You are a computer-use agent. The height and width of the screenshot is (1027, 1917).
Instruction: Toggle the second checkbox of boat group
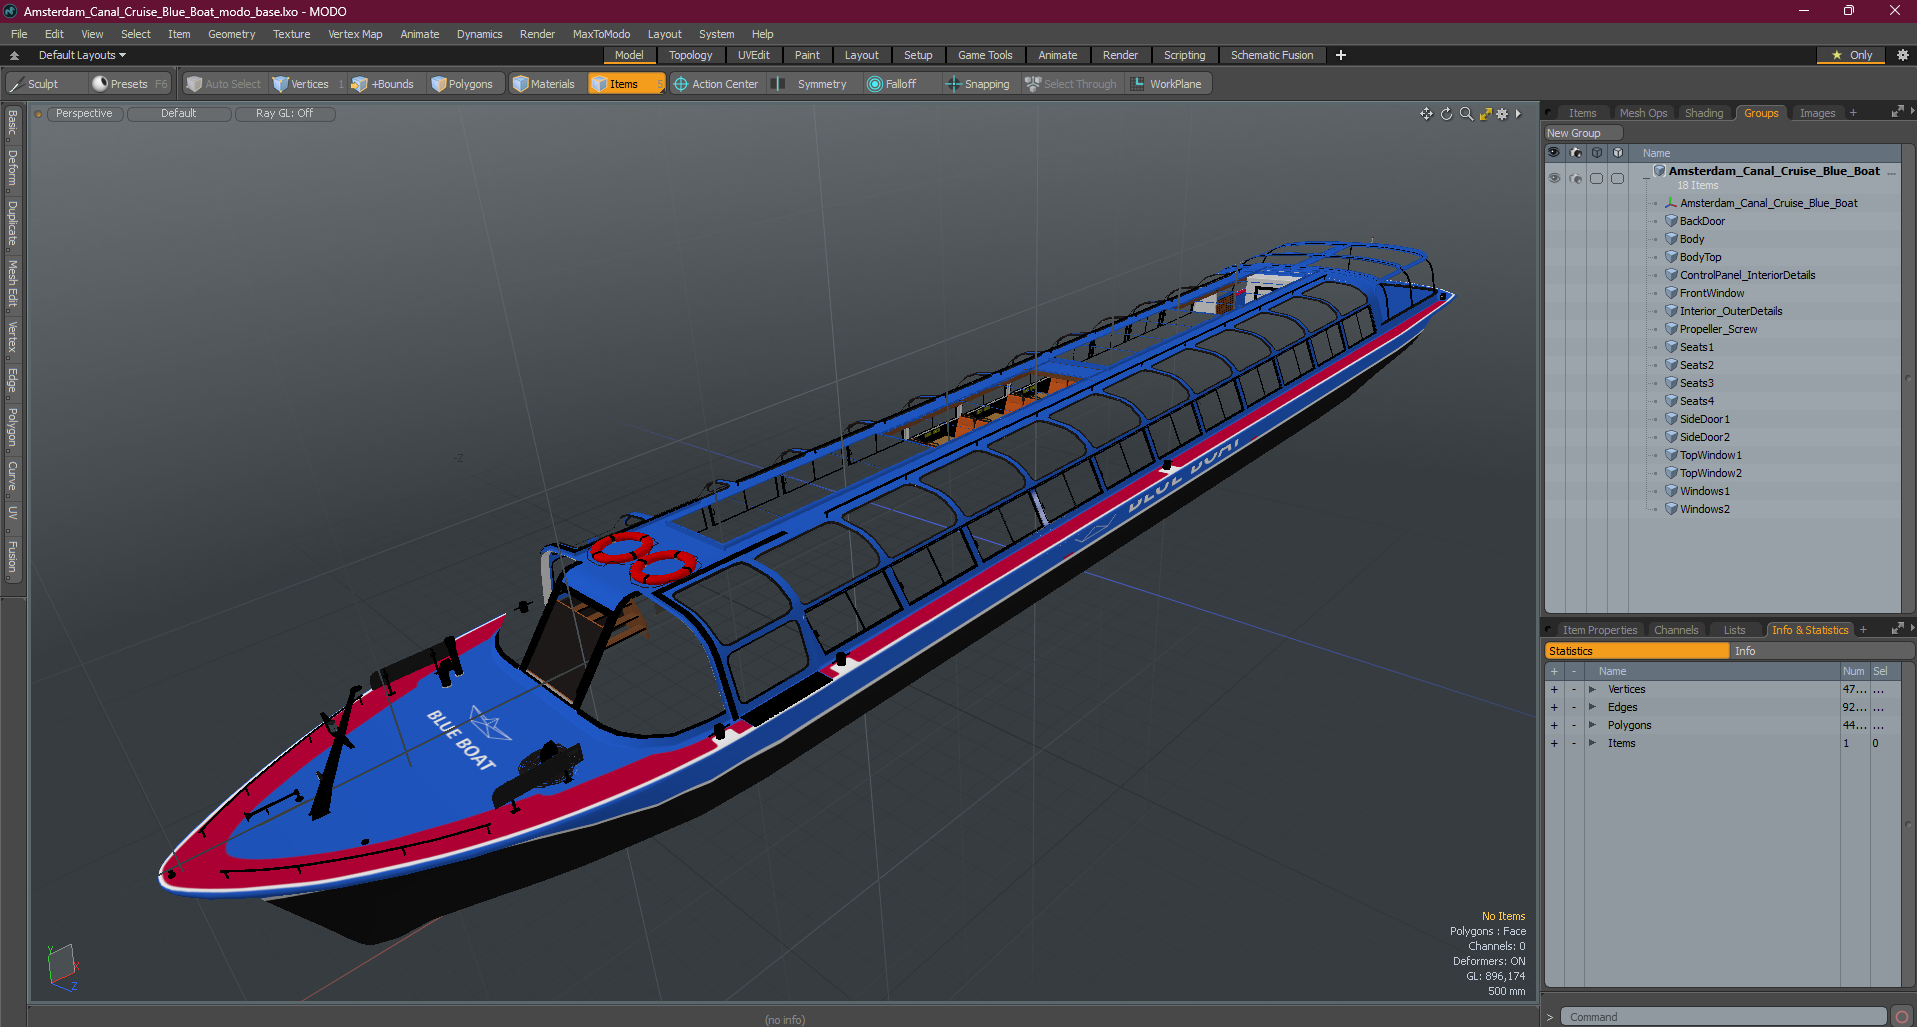tap(1618, 178)
